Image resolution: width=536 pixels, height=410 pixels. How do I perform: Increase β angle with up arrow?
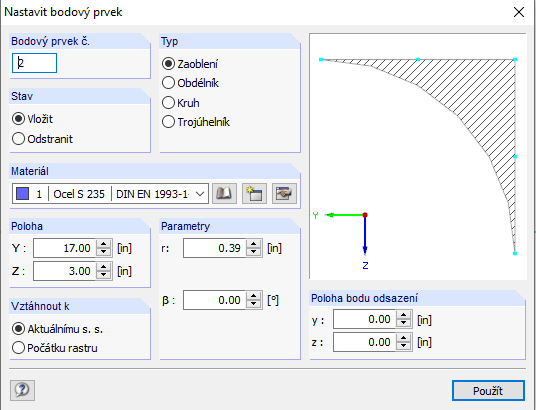point(253,296)
